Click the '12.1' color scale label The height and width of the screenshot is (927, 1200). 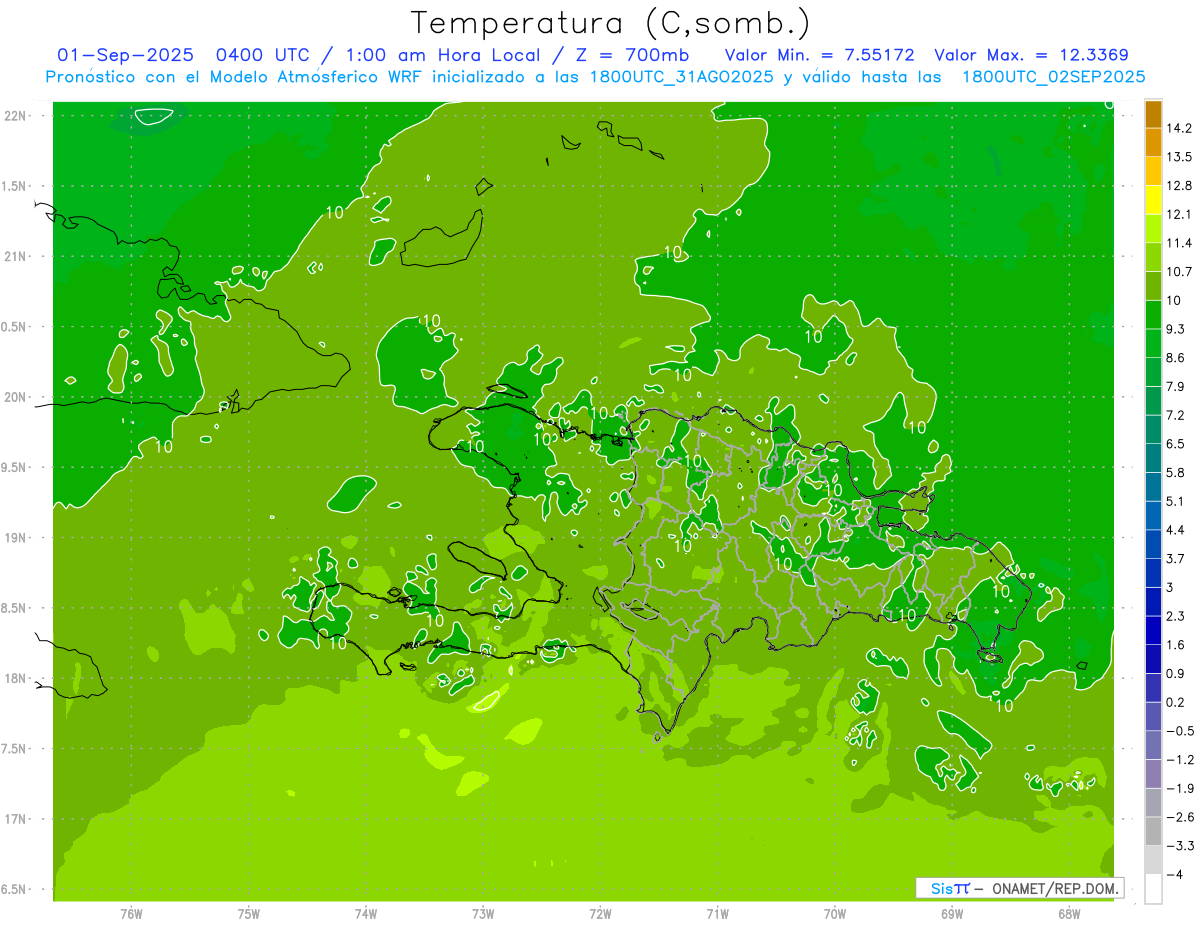pyautogui.click(x=1180, y=214)
